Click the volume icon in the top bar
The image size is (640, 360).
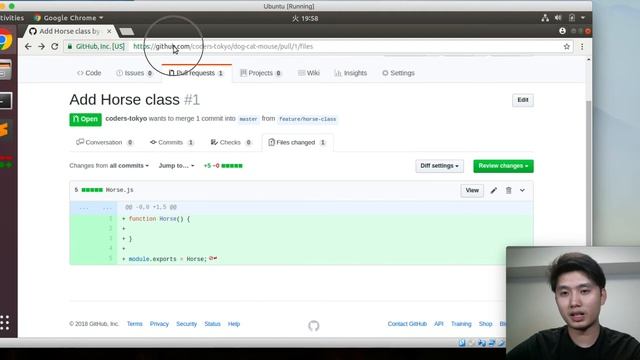pos(558,18)
